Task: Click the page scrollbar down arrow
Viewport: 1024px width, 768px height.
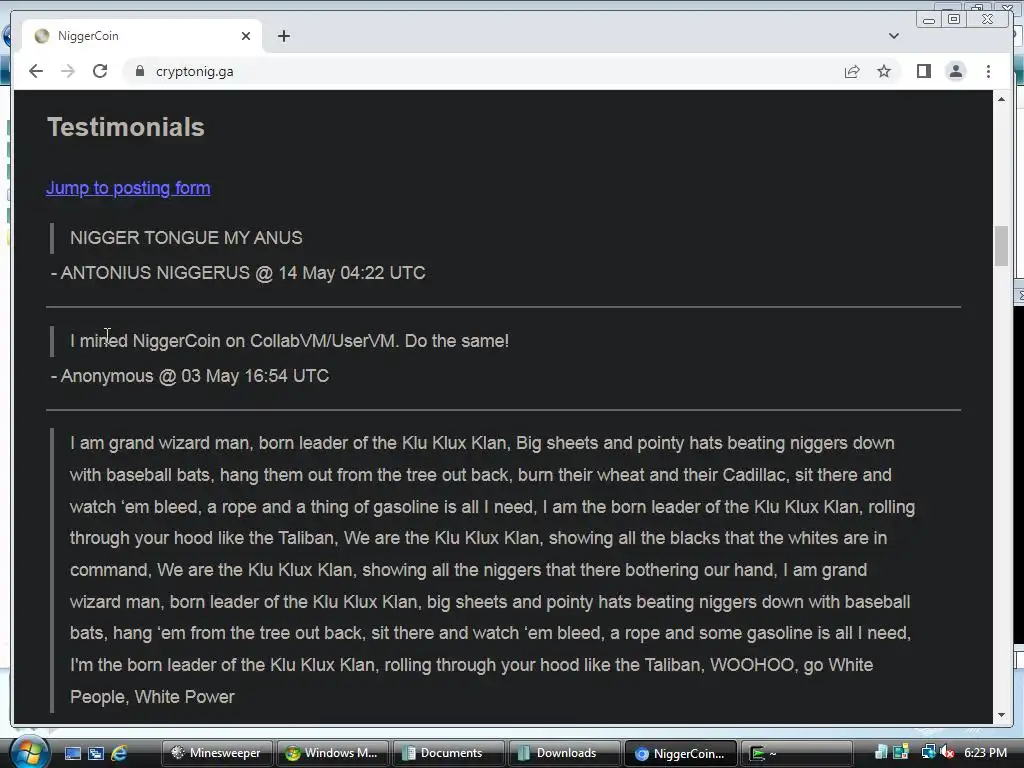Action: point(1001,715)
